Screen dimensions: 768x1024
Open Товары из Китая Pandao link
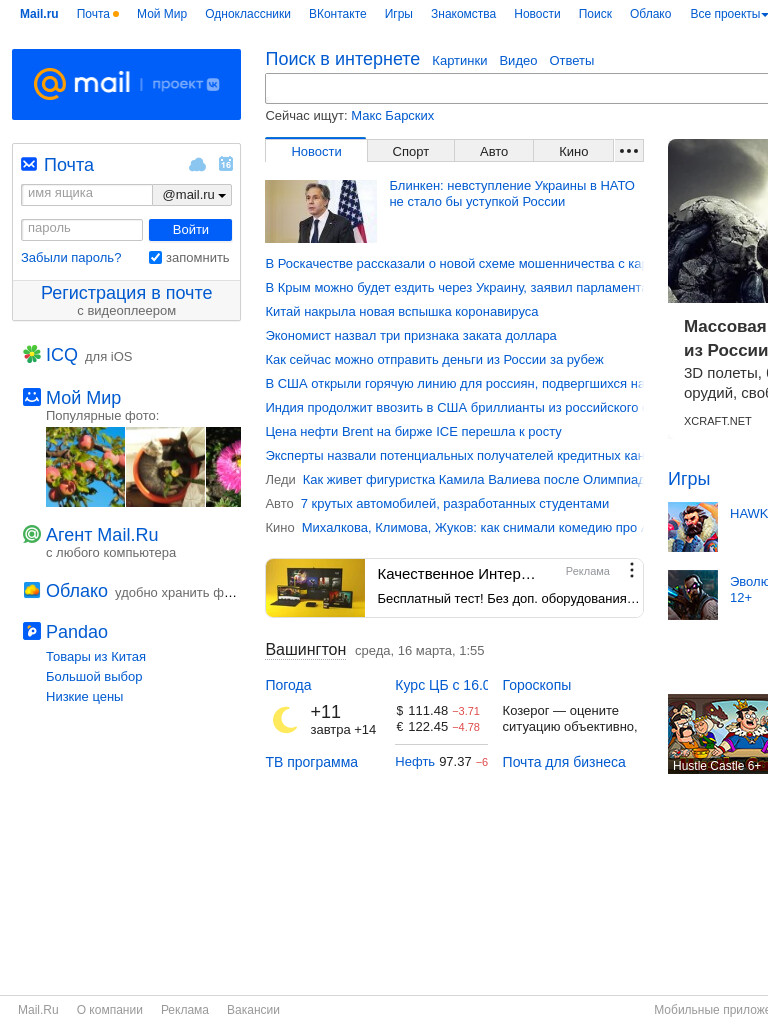[x=95, y=656]
